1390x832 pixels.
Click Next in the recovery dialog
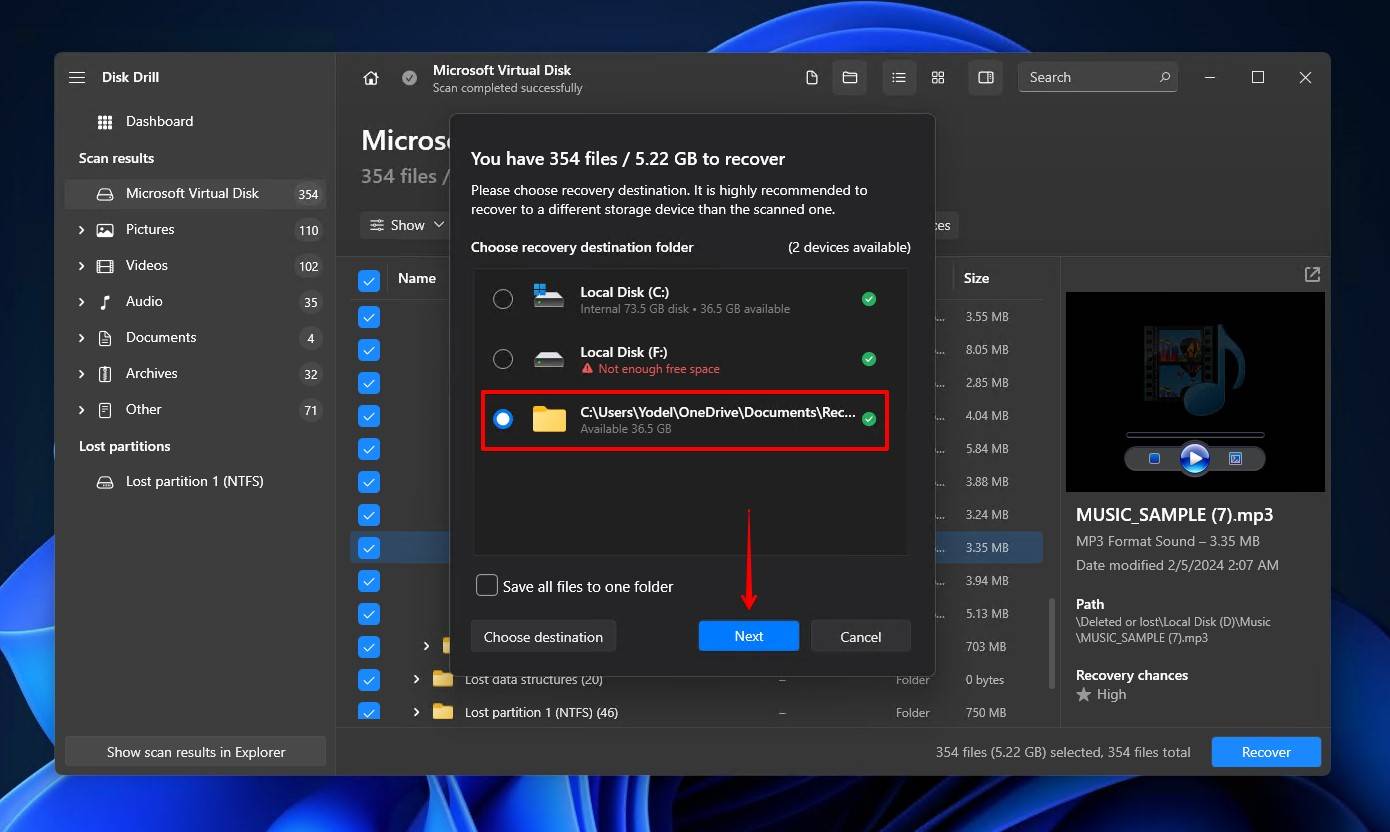(x=749, y=636)
